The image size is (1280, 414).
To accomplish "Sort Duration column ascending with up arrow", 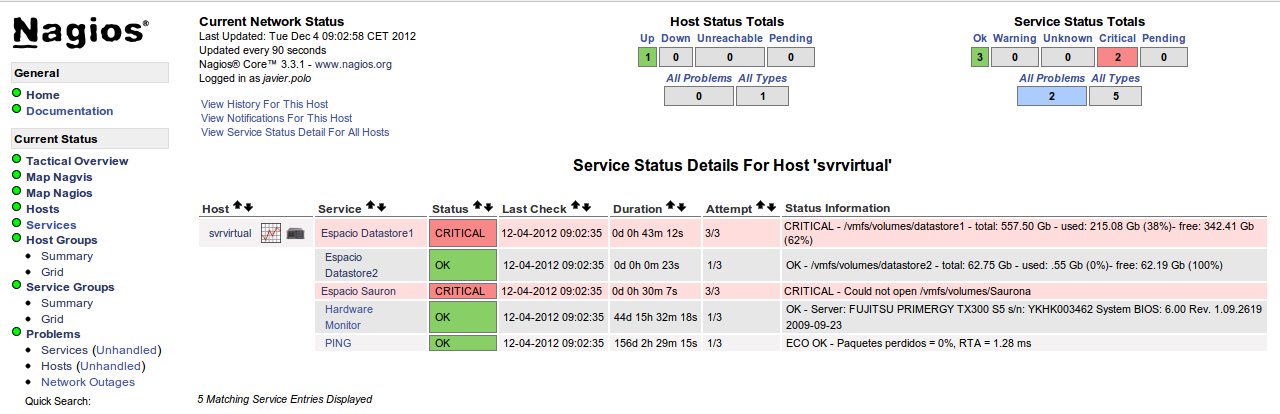I will click(670, 207).
